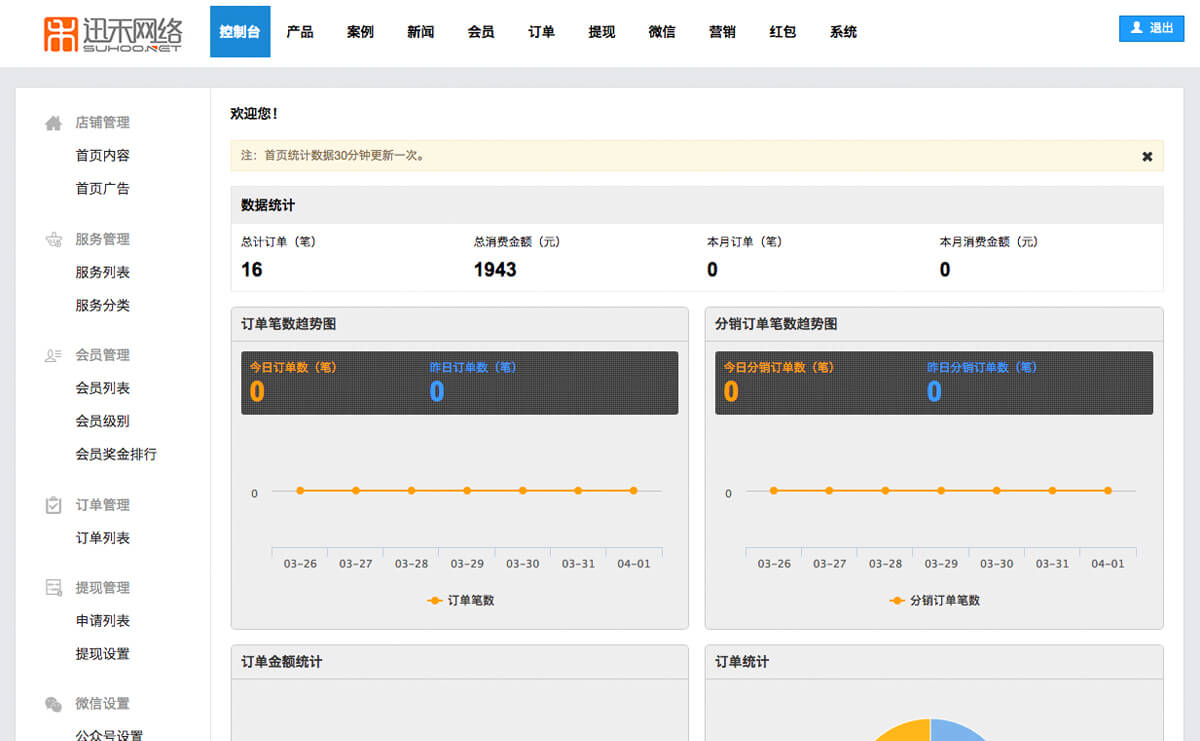
Task: Switch to the 营销 tab
Action: coord(722,32)
